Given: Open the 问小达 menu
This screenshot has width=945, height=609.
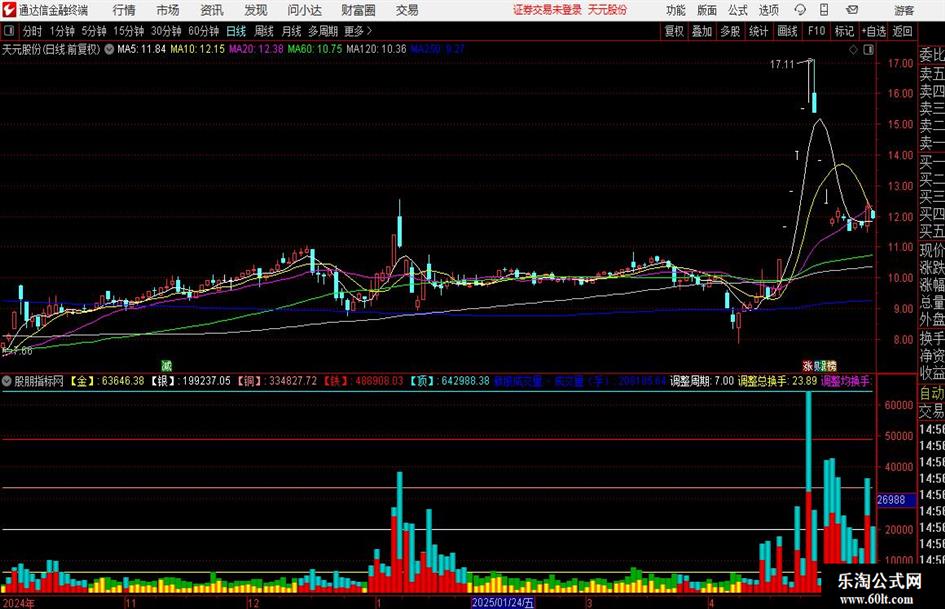Looking at the screenshot, I should pos(304,10).
